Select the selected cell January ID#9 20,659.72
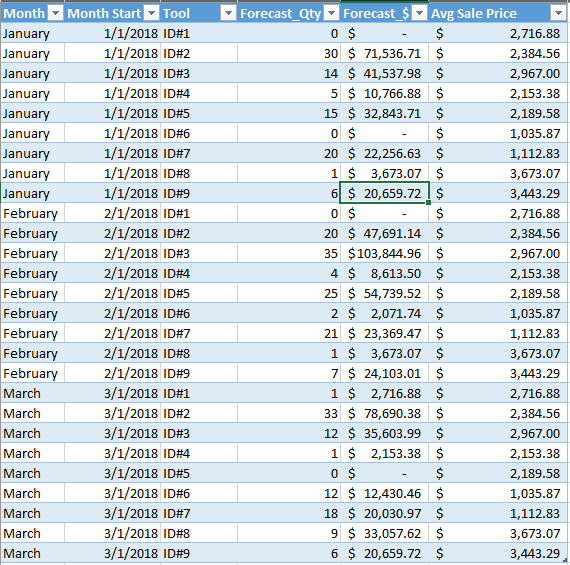This screenshot has width=570, height=565. (x=384, y=193)
